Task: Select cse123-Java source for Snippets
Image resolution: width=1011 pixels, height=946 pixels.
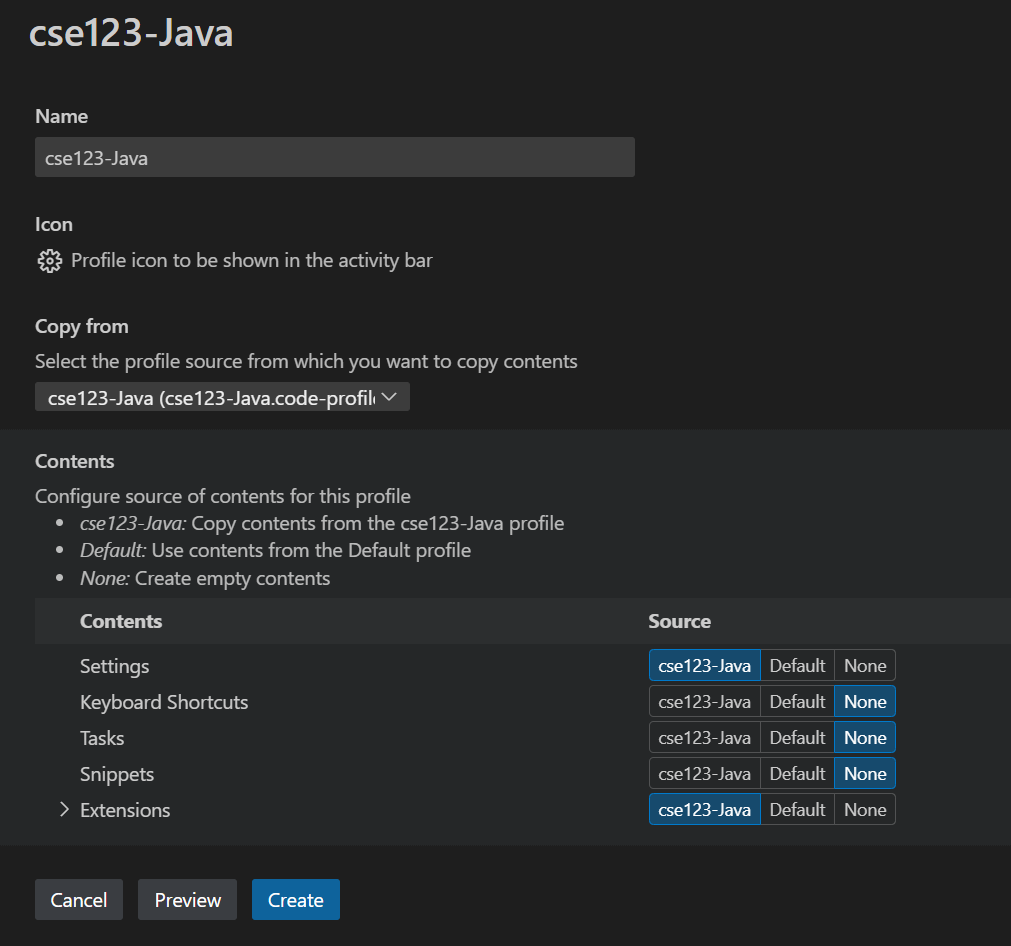Action: point(704,773)
